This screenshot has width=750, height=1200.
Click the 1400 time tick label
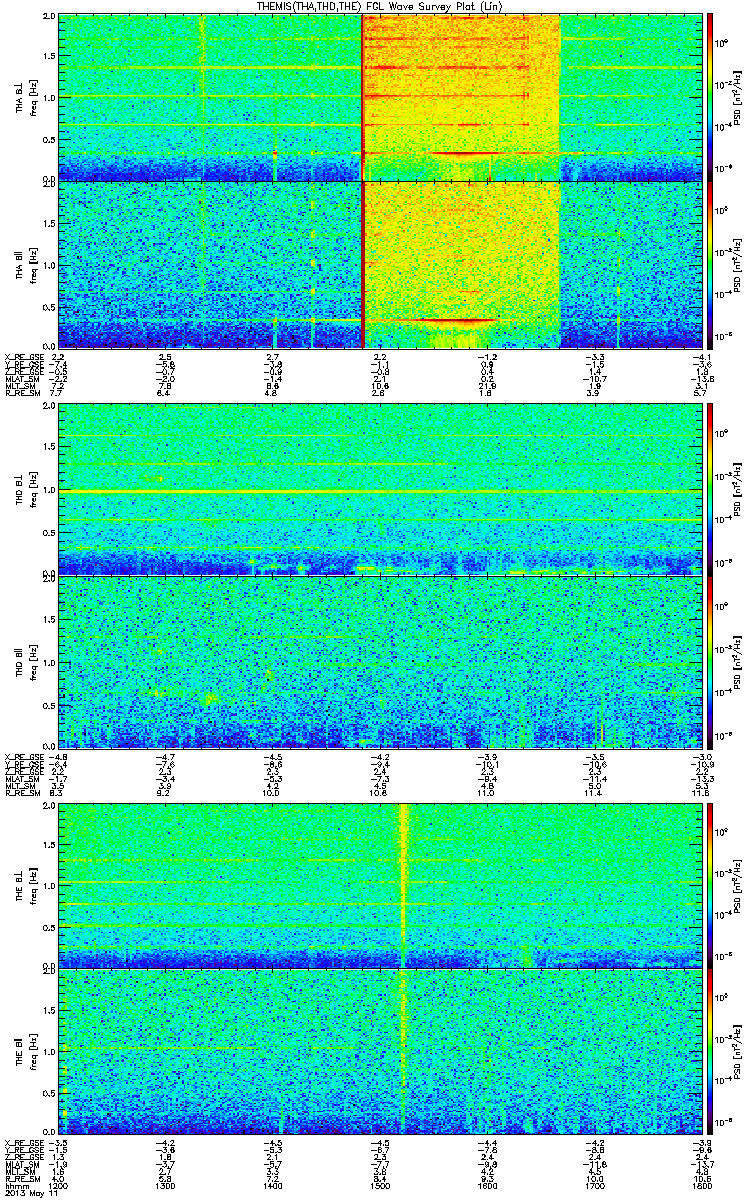[272, 1184]
